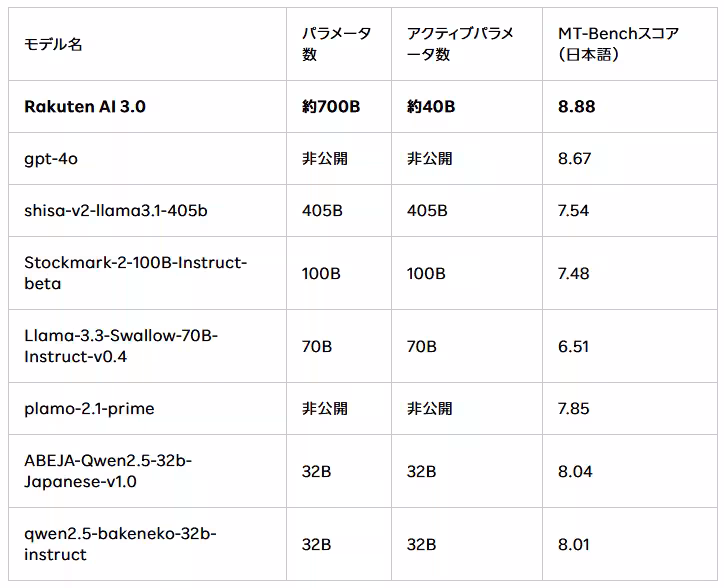Select the 8.67 score for gpt-4o
This screenshot has height=588, width=724.
click(x=574, y=158)
